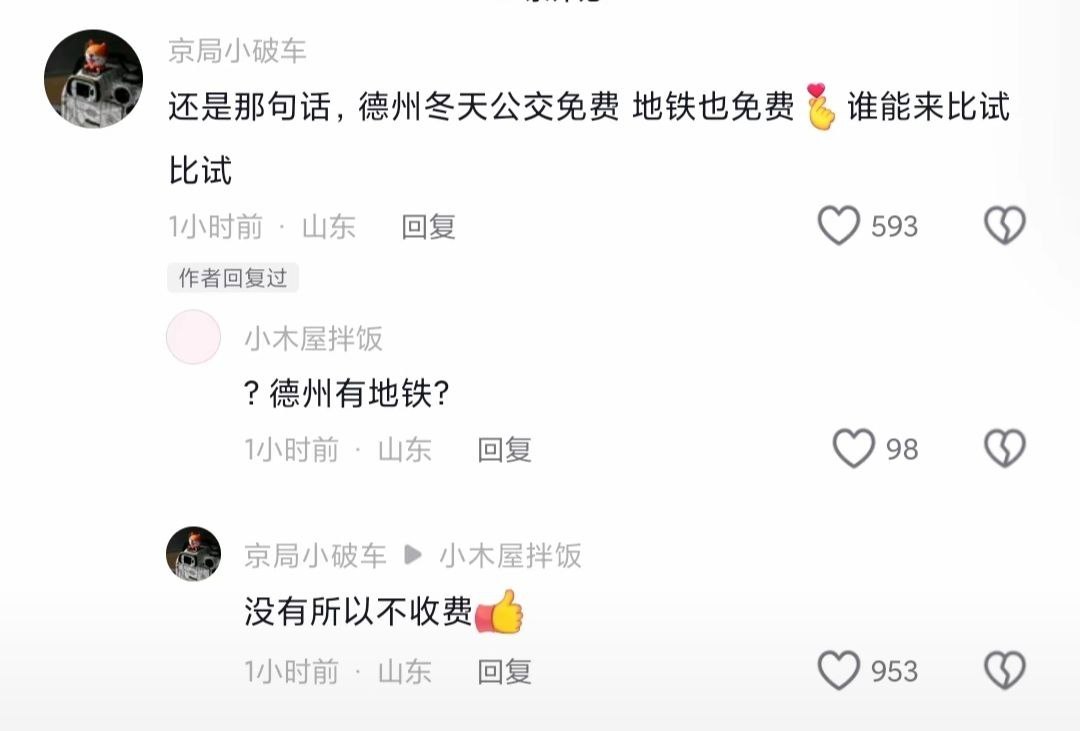Like the '没有所以不收费' reply with 953 likes

(x=839, y=670)
